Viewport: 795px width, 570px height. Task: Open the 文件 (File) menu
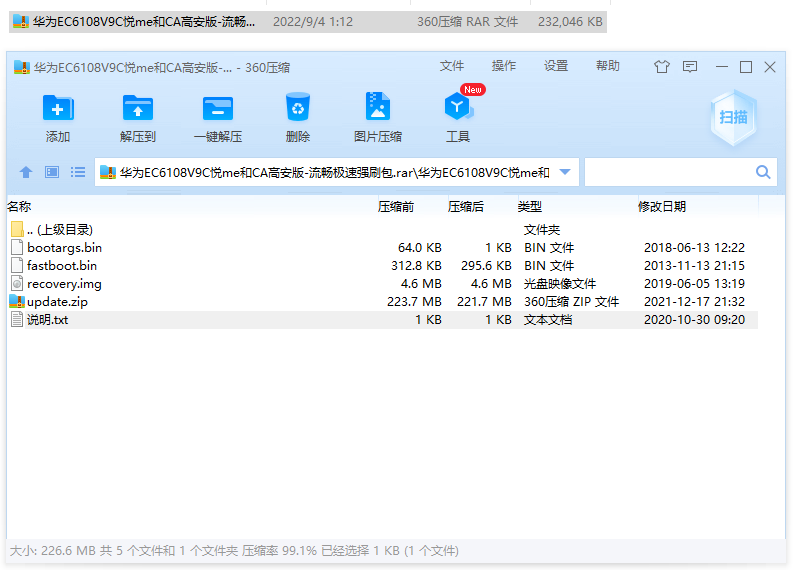coord(452,66)
